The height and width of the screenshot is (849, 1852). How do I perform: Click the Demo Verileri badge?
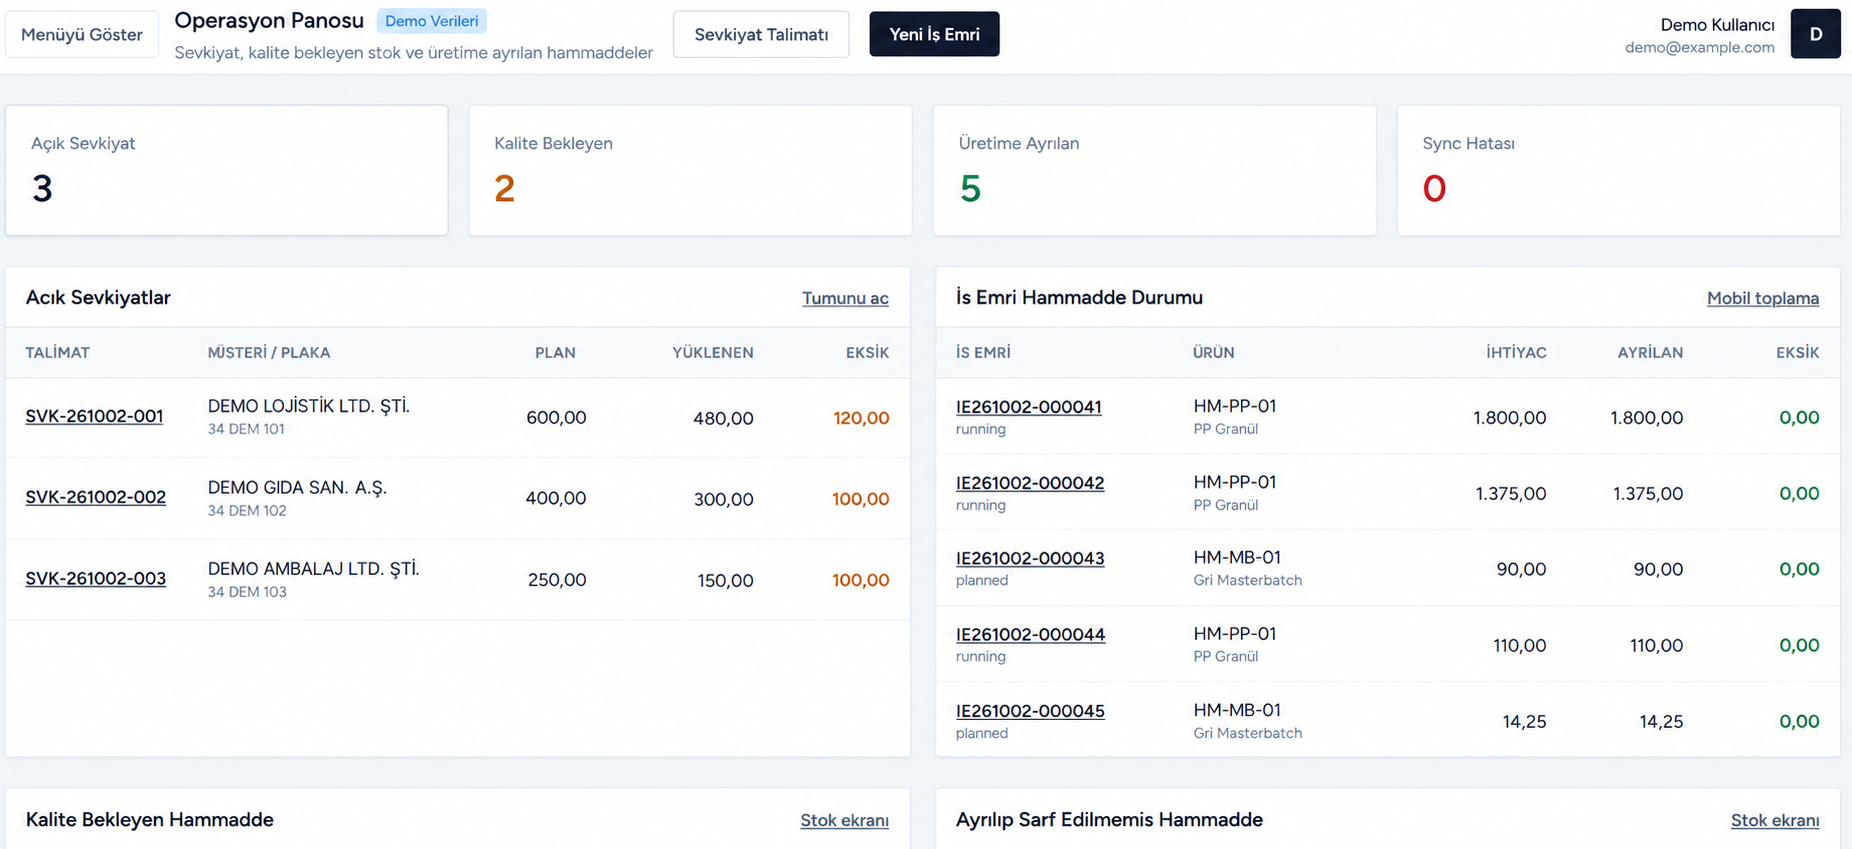click(432, 21)
